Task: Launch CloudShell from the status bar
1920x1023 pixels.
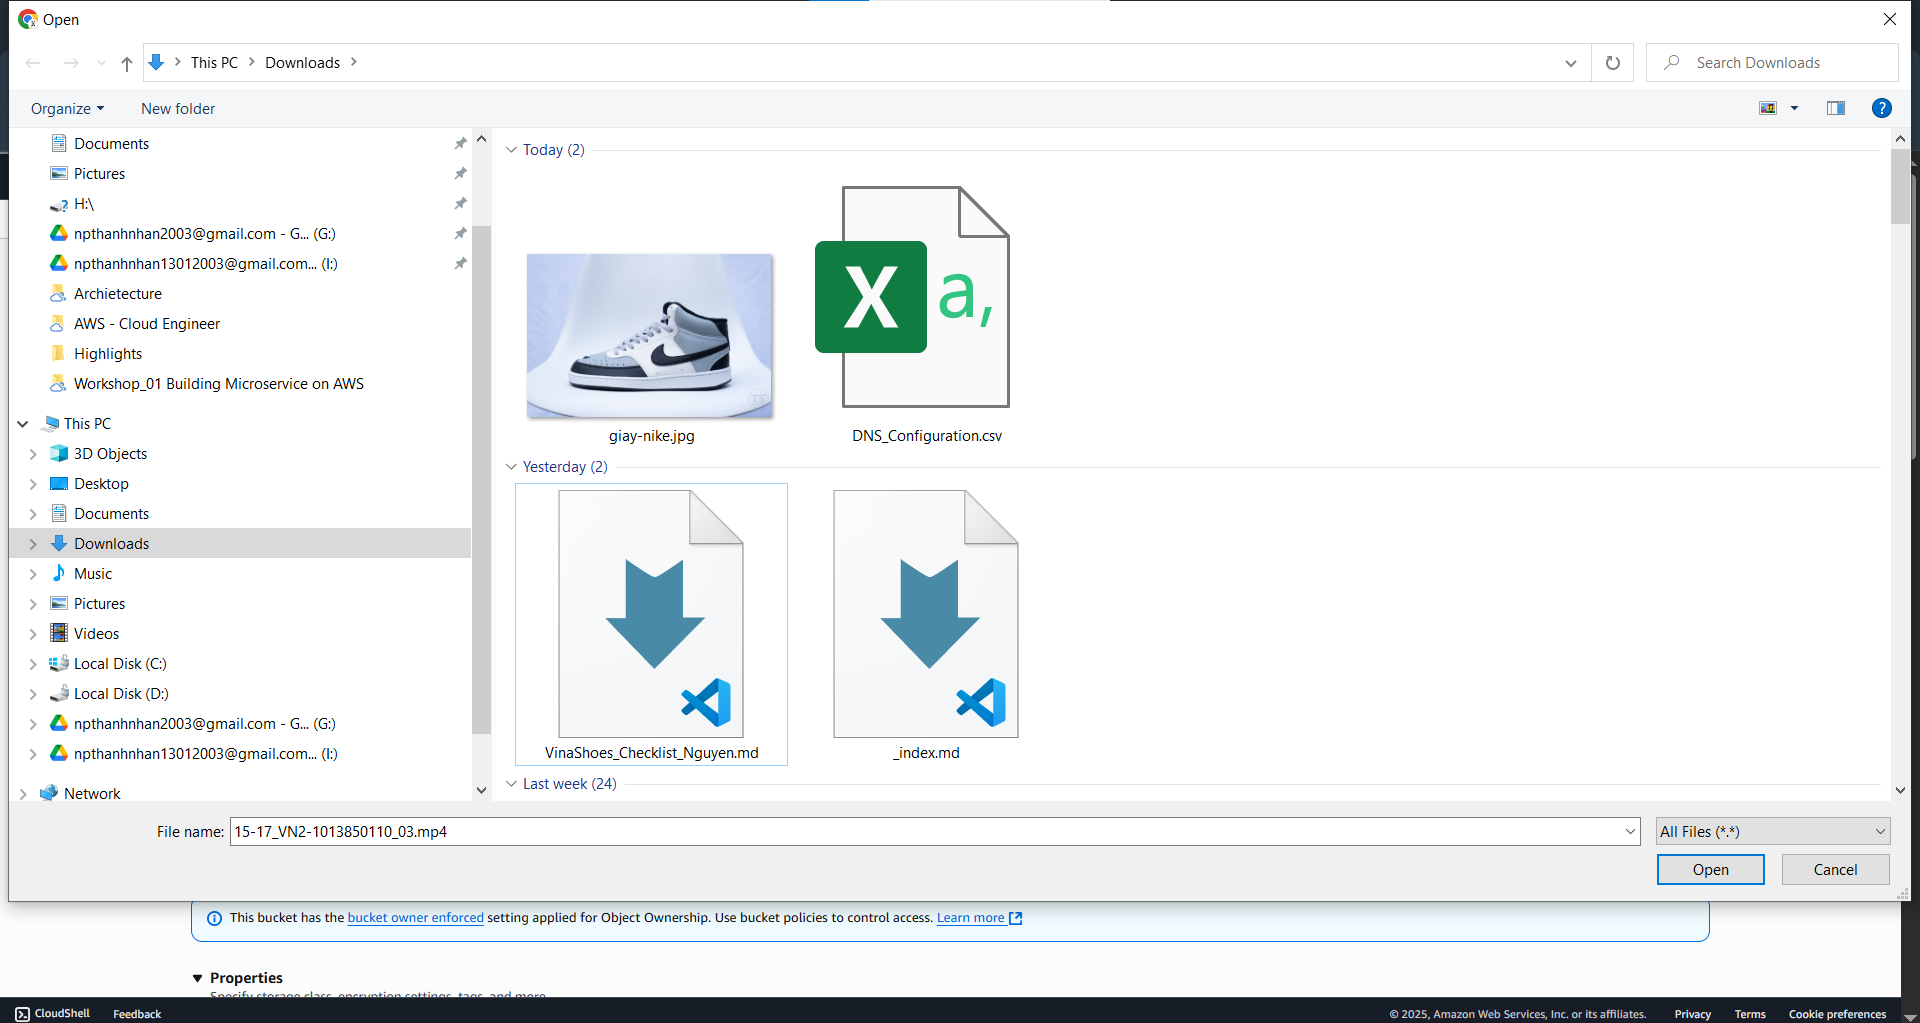Action: pyautogui.click(x=52, y=1012)
